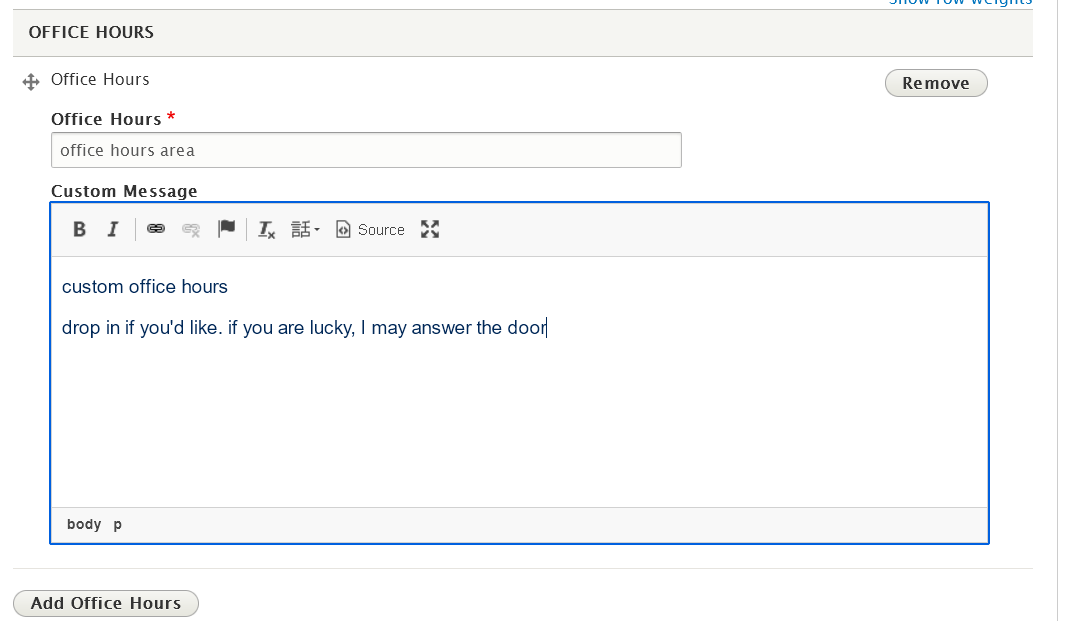1071x621 pixels.
Task: Select the p element path item
Action: tap(118, 524)
